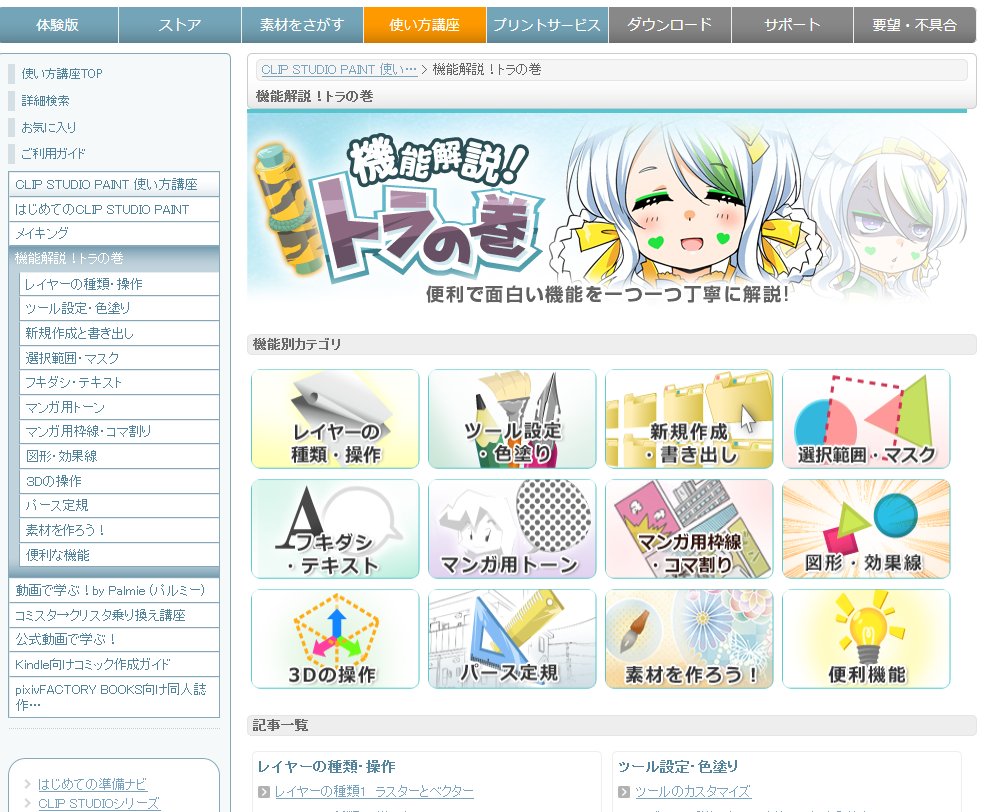Select 図形・効果線 in the sidebar
994x812 pixels.
(119, 456)
